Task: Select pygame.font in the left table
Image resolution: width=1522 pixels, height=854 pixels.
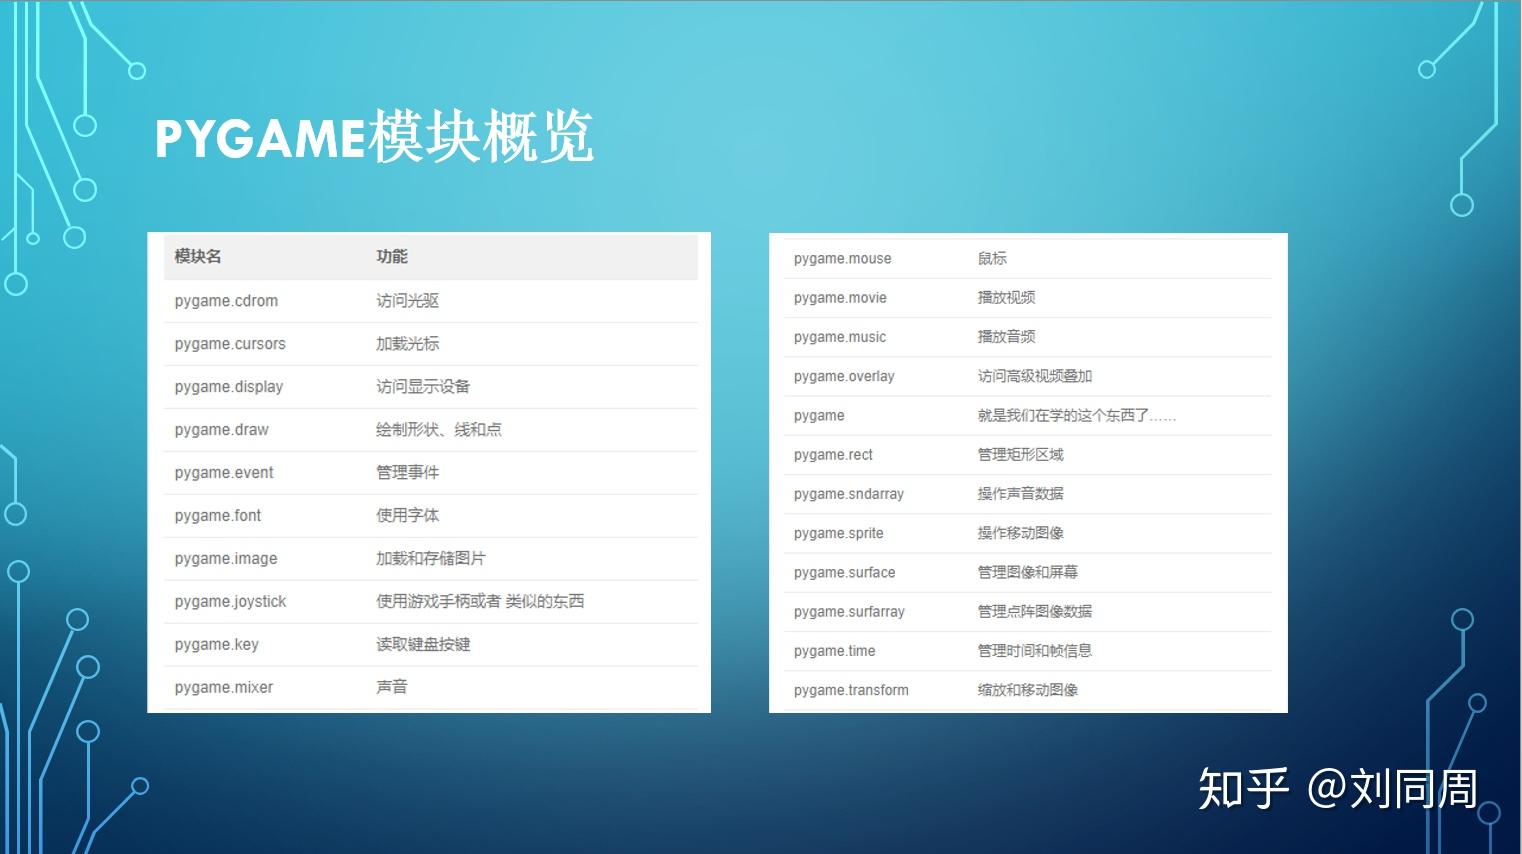Action: (217, 515)
